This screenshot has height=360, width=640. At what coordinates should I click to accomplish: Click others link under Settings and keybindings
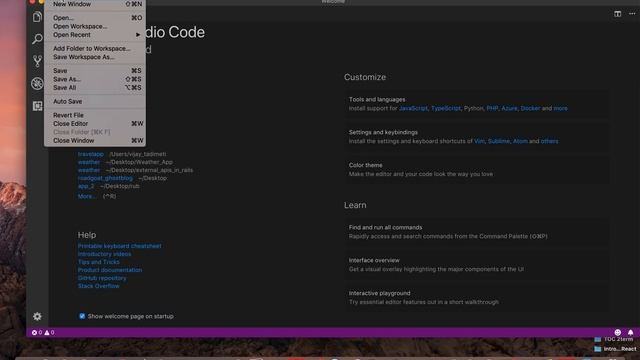coord(549,141)
